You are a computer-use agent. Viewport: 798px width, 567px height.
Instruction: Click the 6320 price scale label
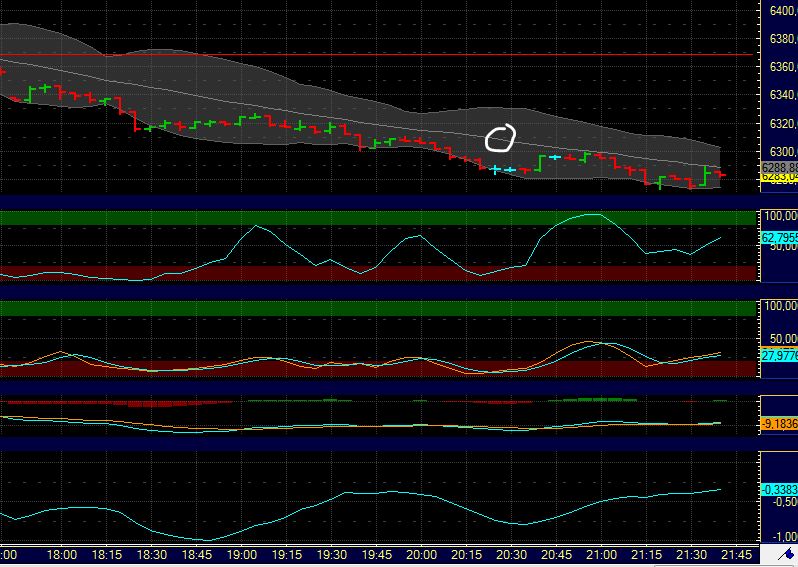pos(783,124)
